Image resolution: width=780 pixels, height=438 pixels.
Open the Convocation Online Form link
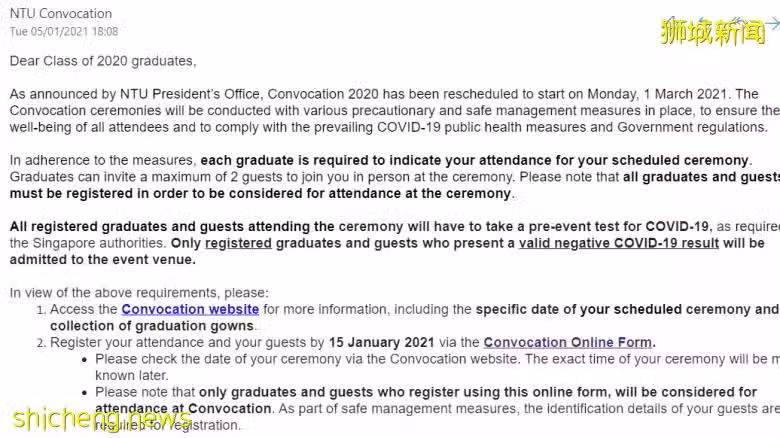pyautogui.click(x=568, y=342)
